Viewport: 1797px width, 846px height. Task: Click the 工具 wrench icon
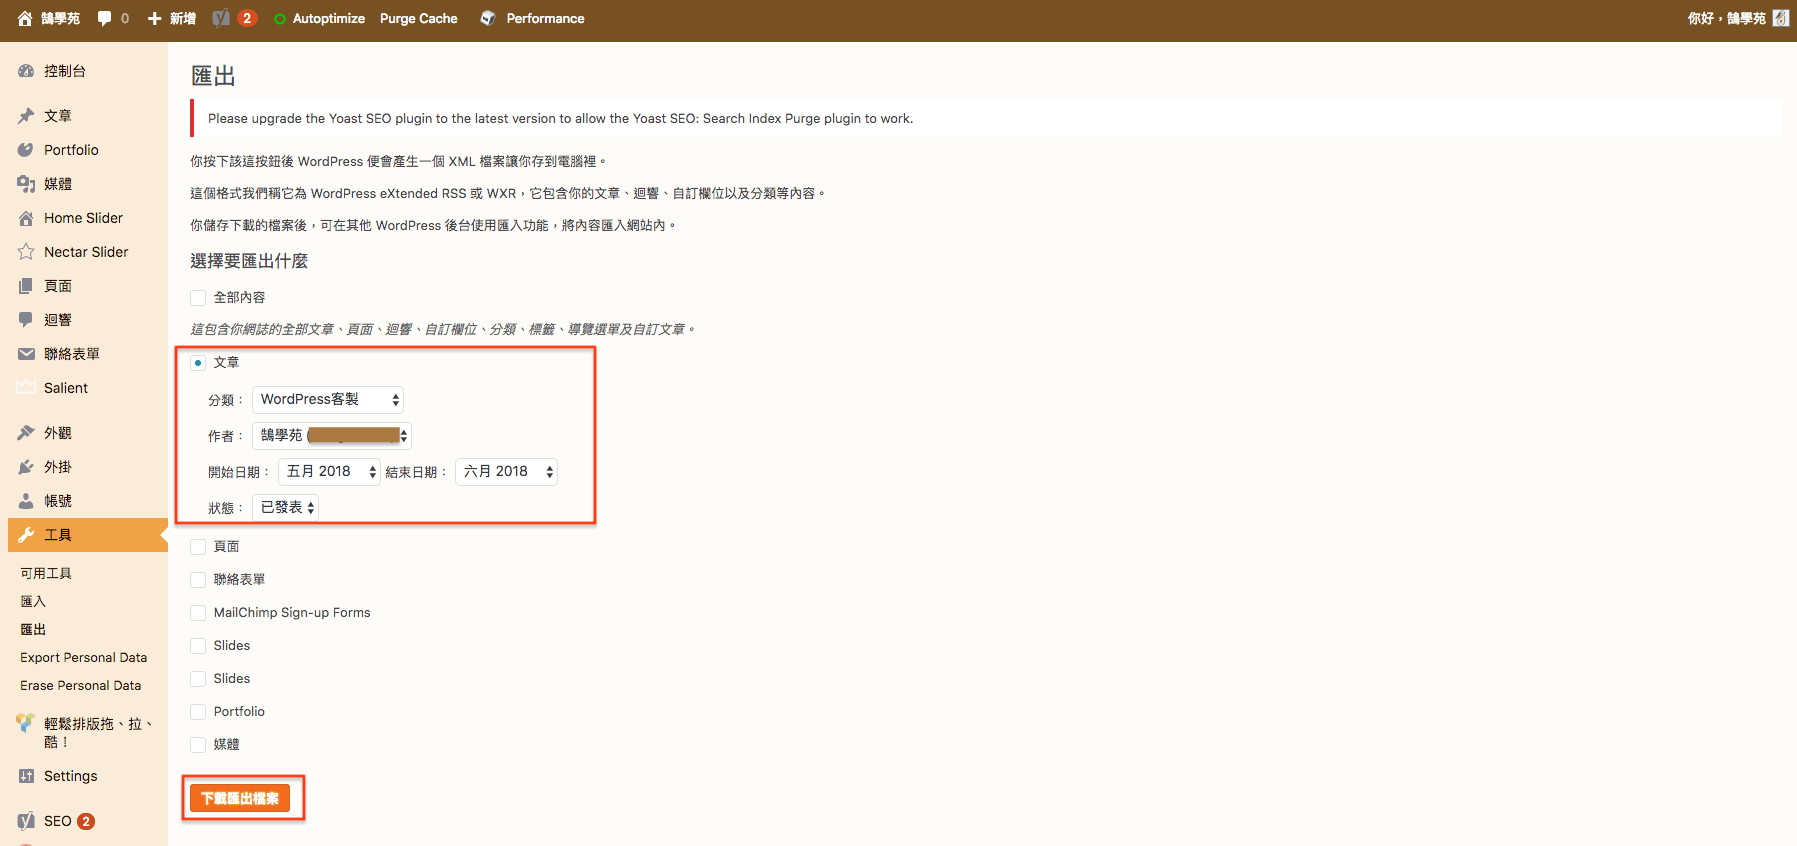(26, 535)
